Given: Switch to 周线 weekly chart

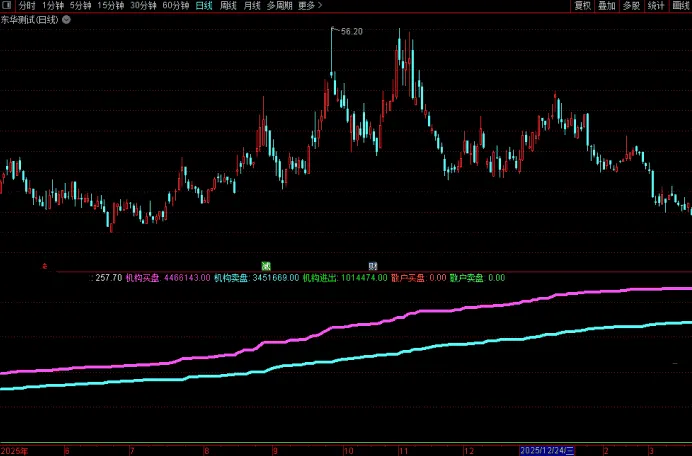Looking at the screenshot, I should (x=228, y=6).
